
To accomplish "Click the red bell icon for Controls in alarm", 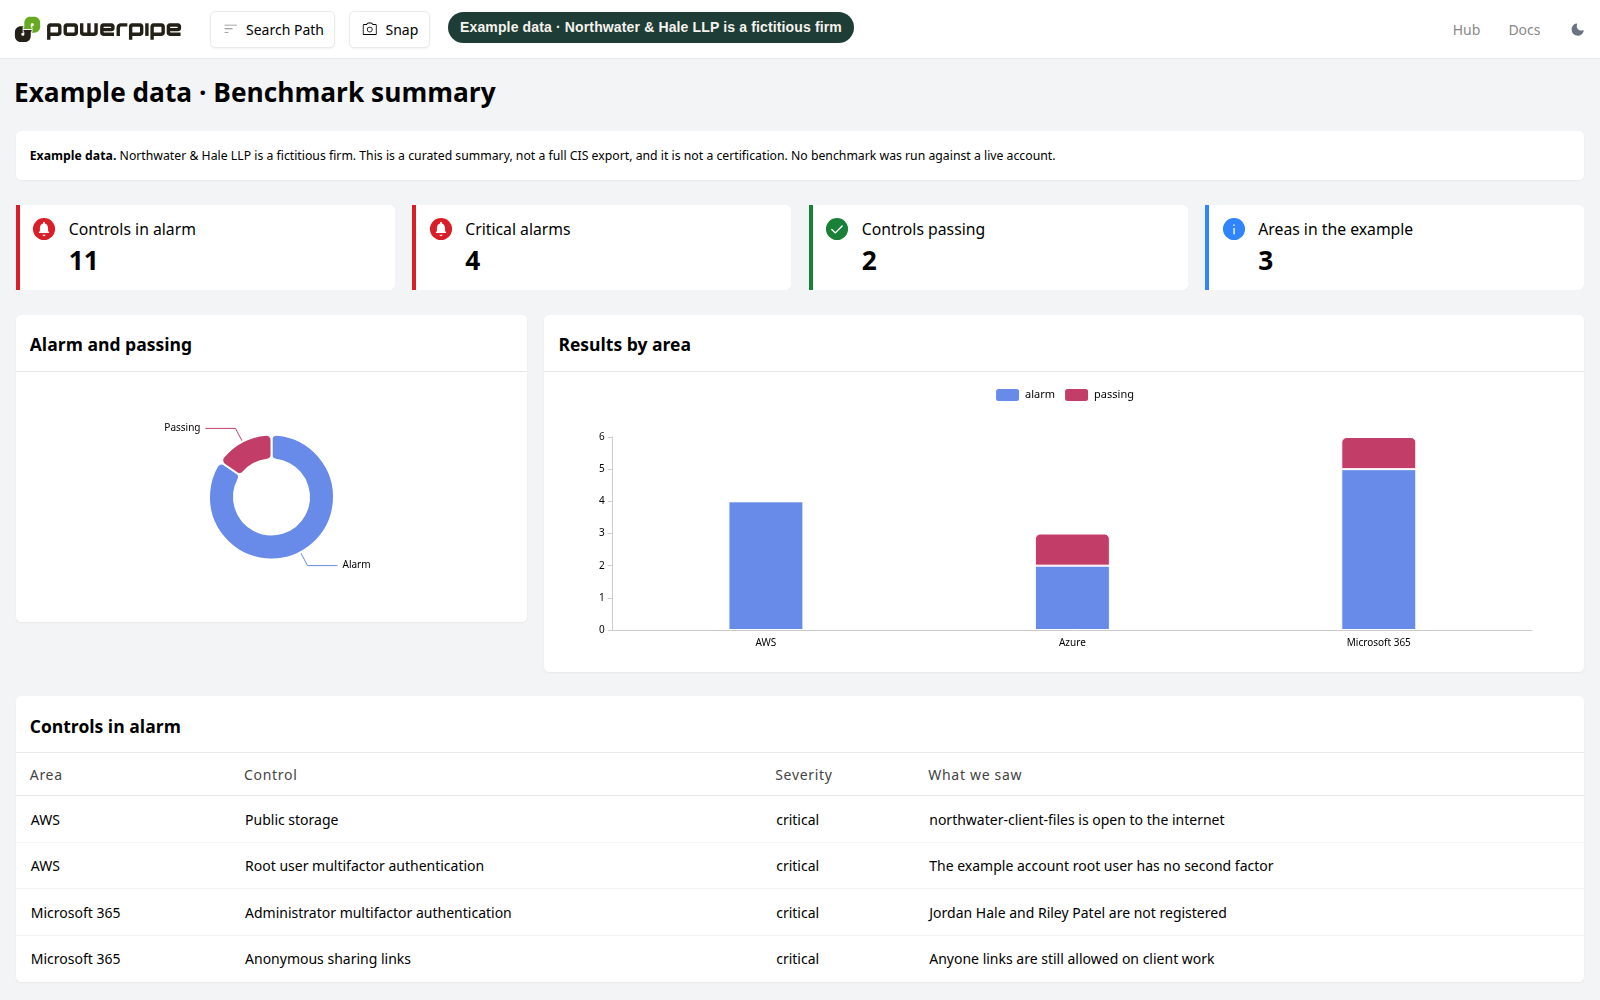I will coord(44,229).
